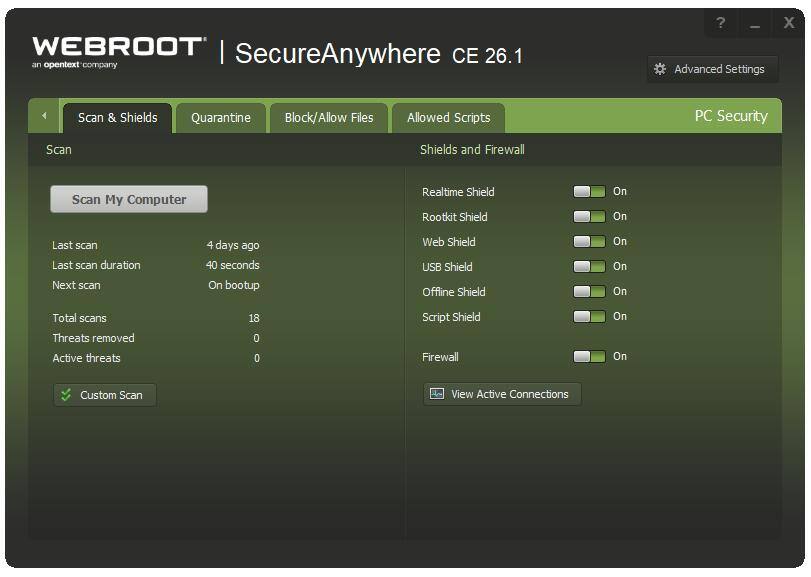This screenshot has height=577, width=811.
Task: Click the help question mark icon
Action: point(721,24)
